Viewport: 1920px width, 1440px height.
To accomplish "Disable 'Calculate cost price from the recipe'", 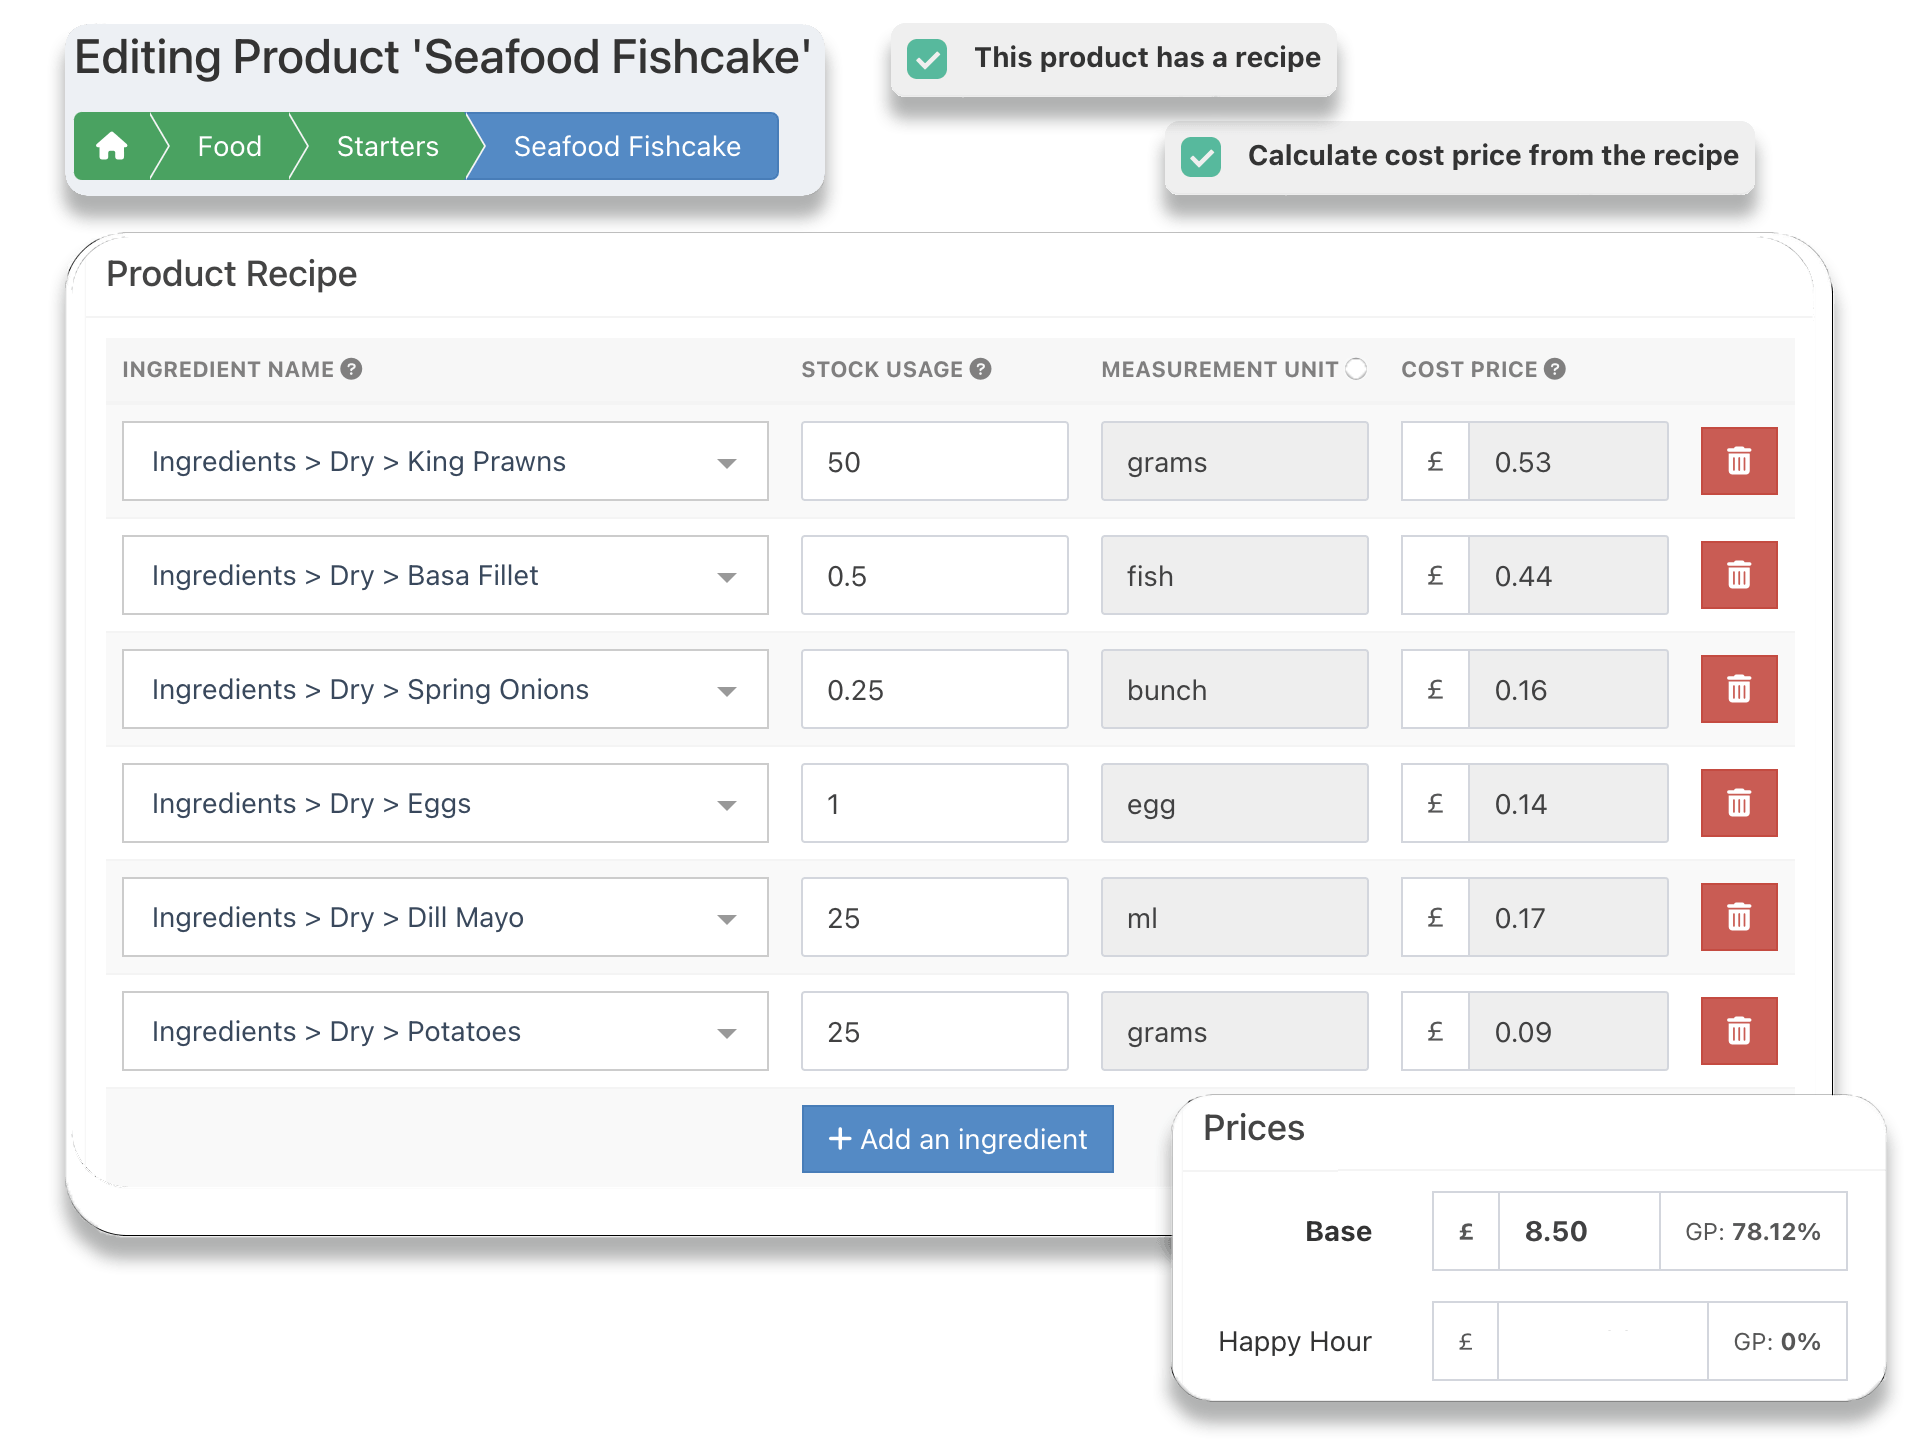I will 1202,157.
